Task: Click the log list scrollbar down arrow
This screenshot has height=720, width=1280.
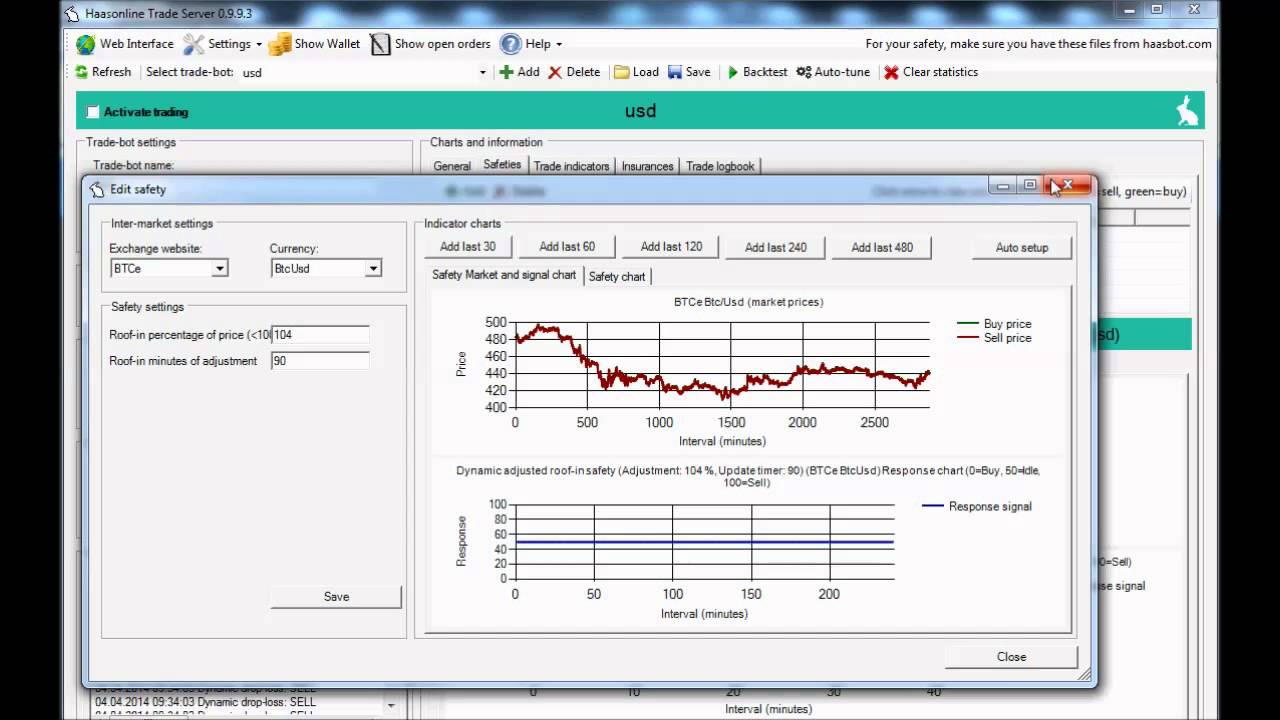Action: click(x=391, y=705)
